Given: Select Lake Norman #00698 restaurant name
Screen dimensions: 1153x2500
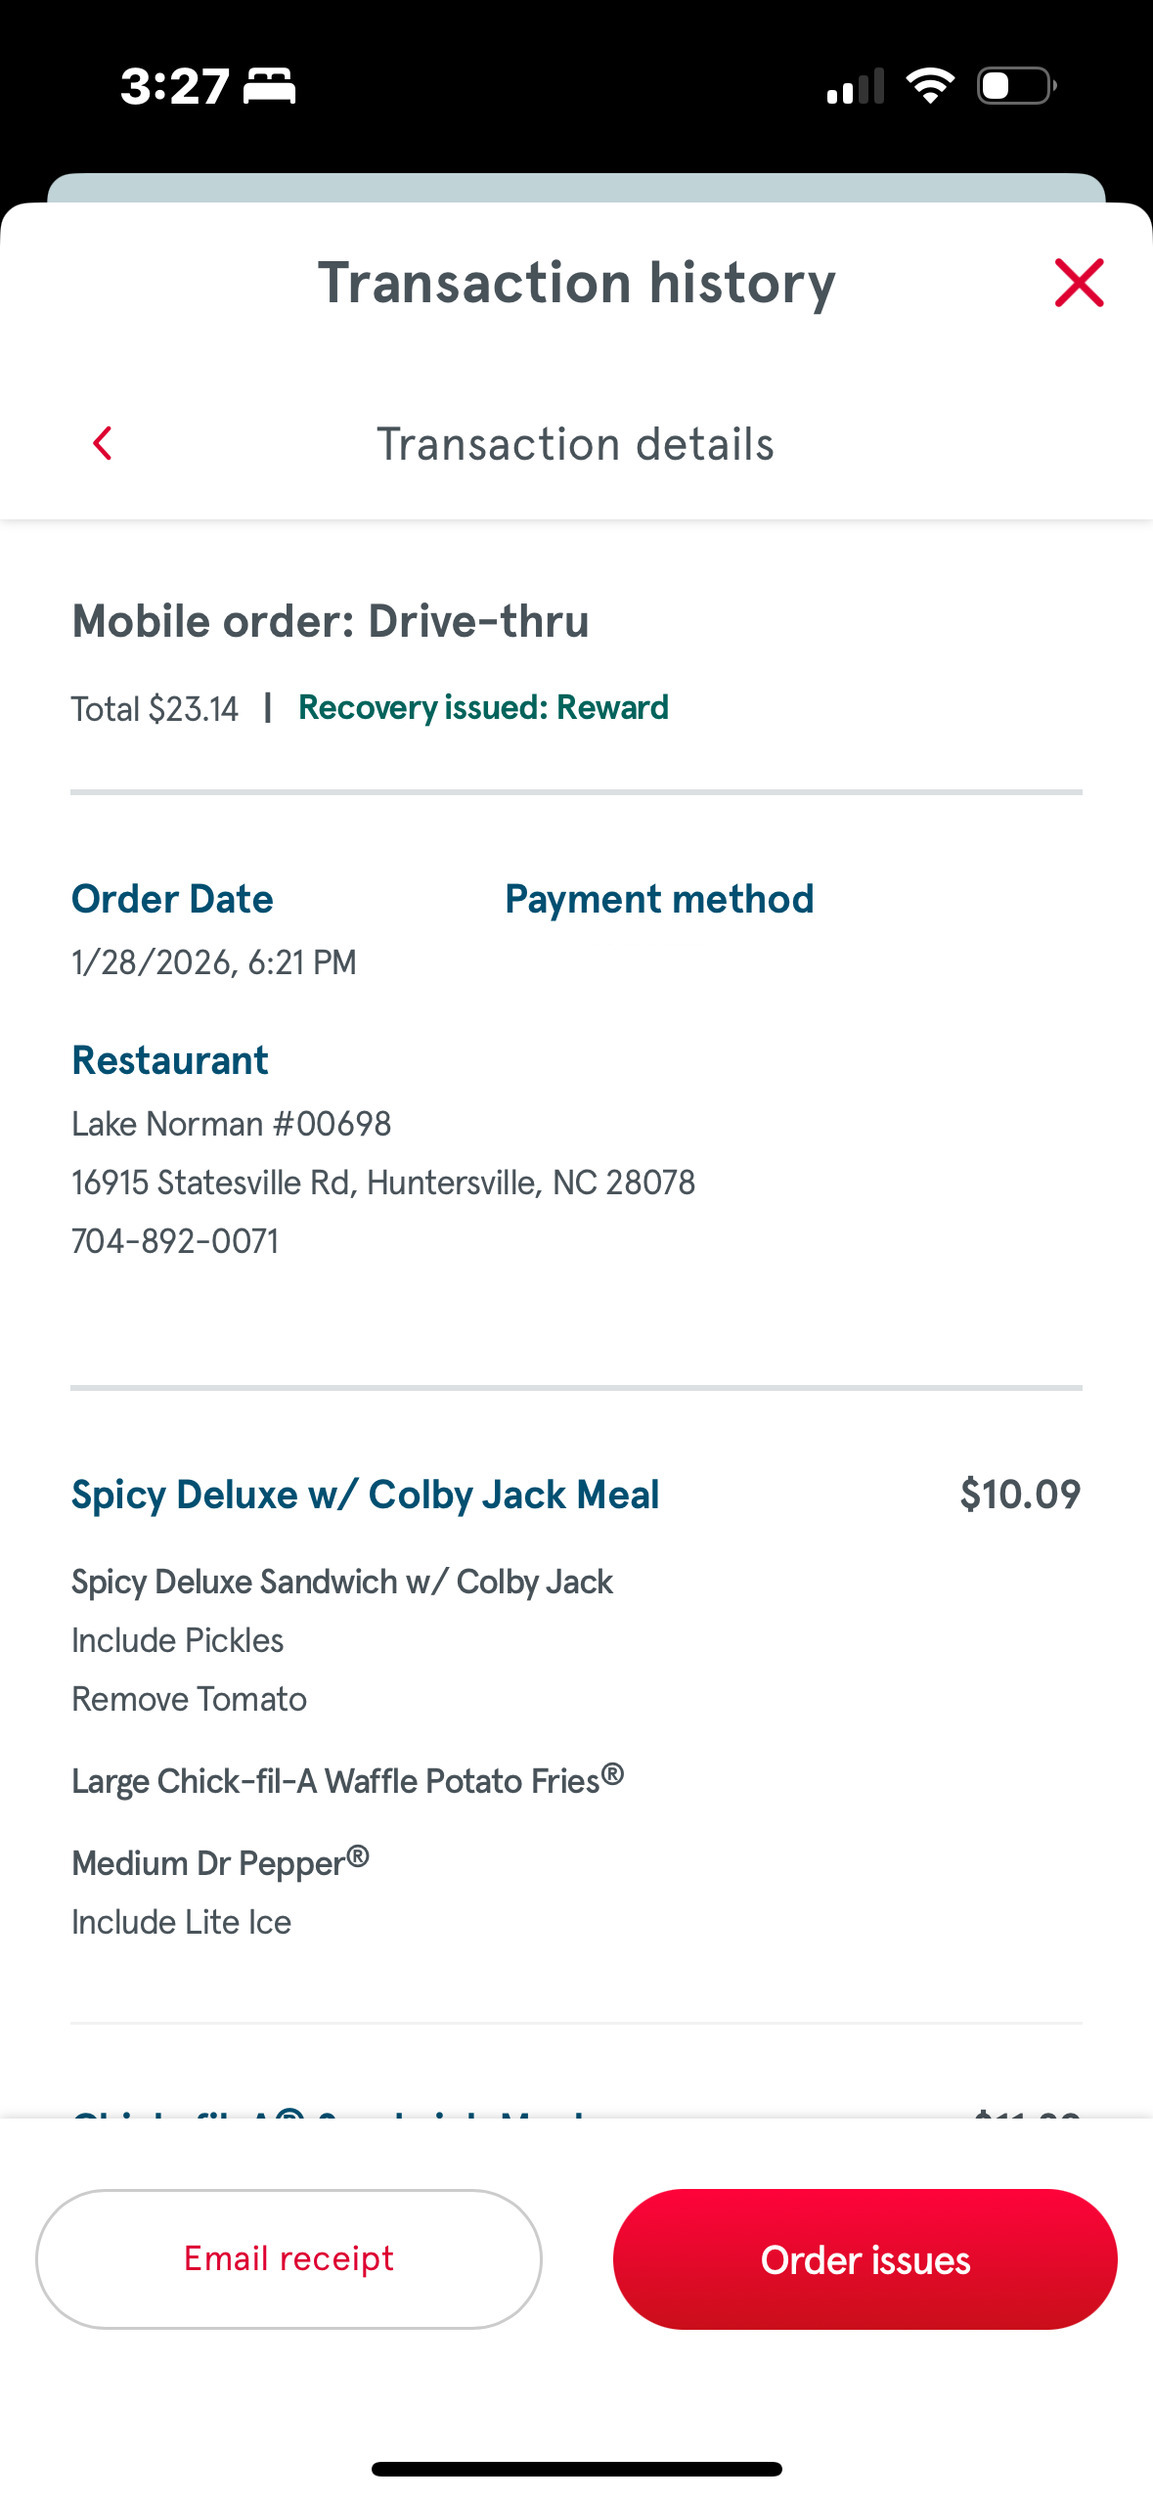Looking at the screenshot, I should point(231,1124).
